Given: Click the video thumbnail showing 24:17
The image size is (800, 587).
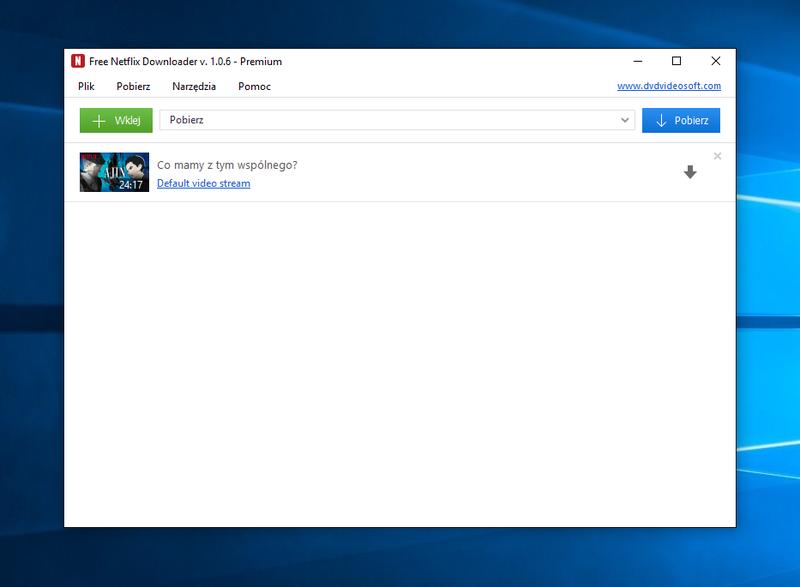Looking at the screenshot, I should (x=114, y=172).
